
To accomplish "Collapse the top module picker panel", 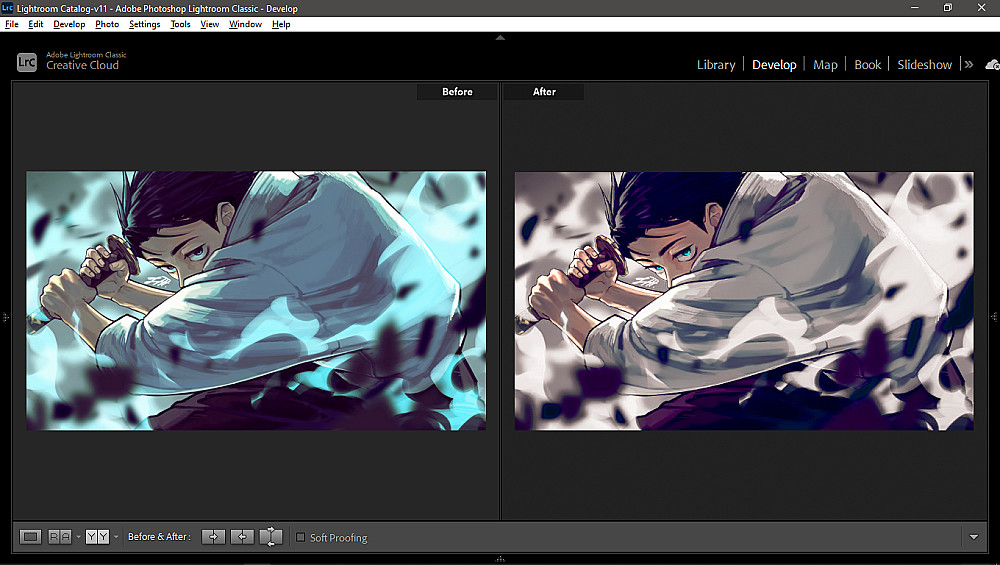I will tap(500, 38).
